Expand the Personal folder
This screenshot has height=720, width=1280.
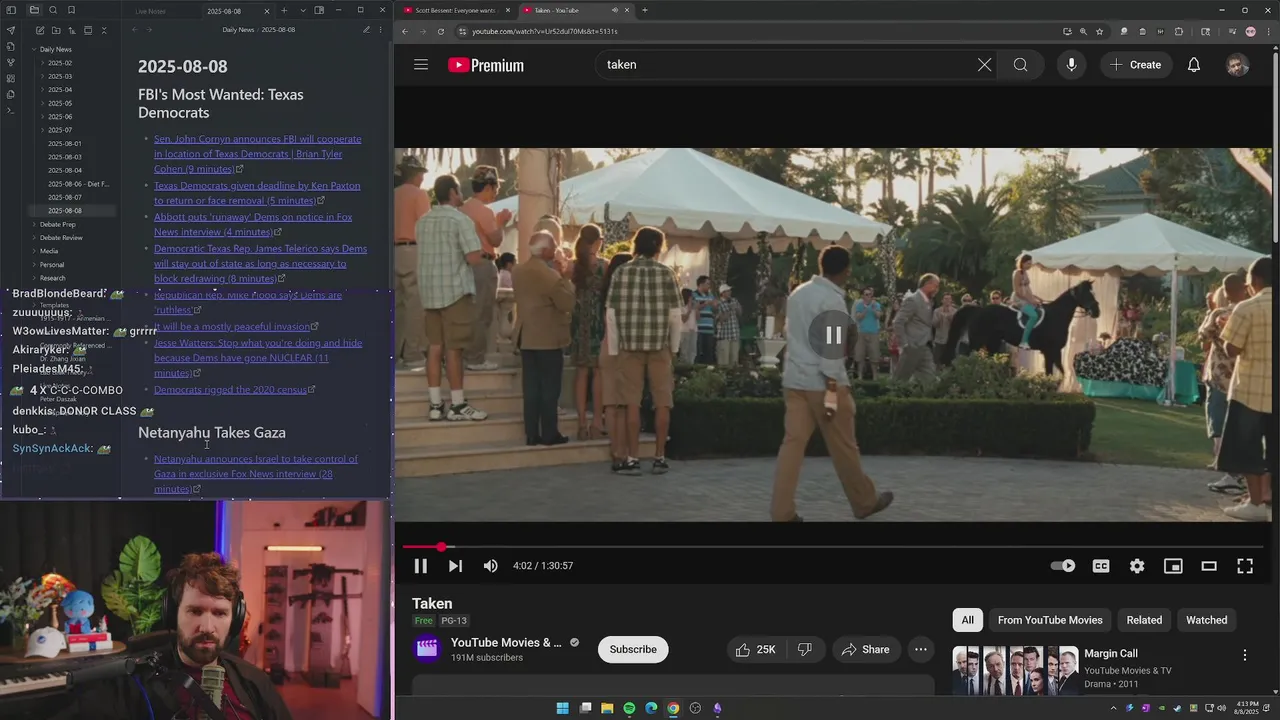51,265
